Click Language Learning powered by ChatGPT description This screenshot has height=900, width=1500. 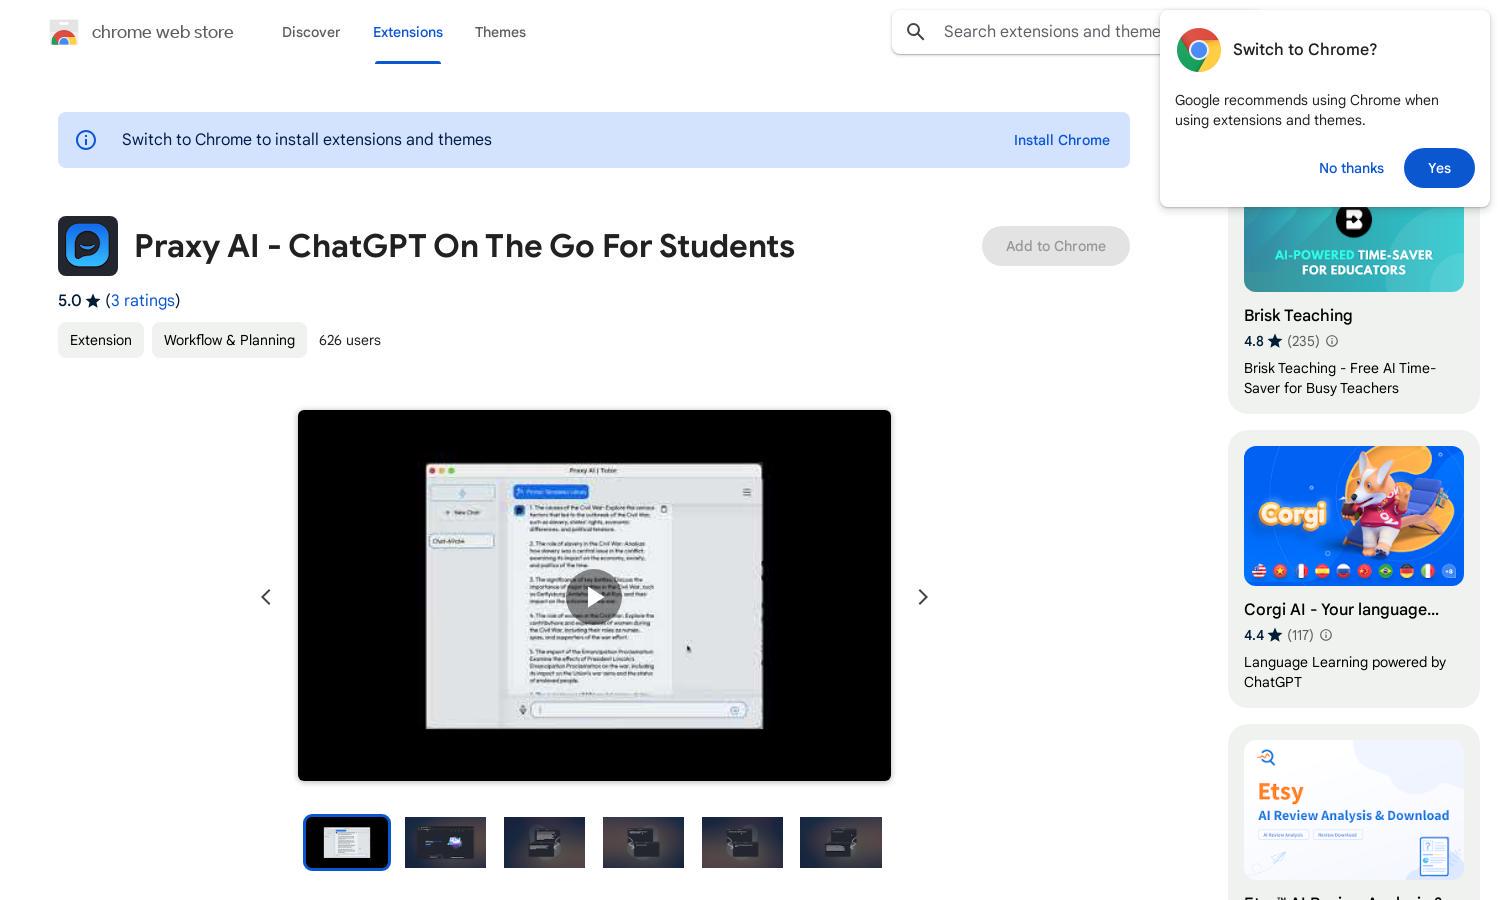(1345, 672)
